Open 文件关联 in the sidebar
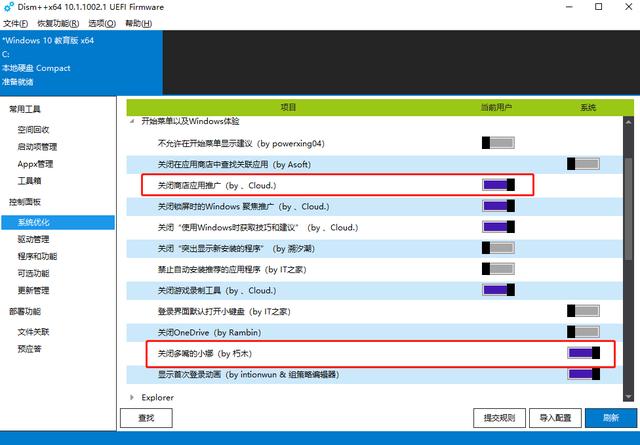 pos(33,332)
